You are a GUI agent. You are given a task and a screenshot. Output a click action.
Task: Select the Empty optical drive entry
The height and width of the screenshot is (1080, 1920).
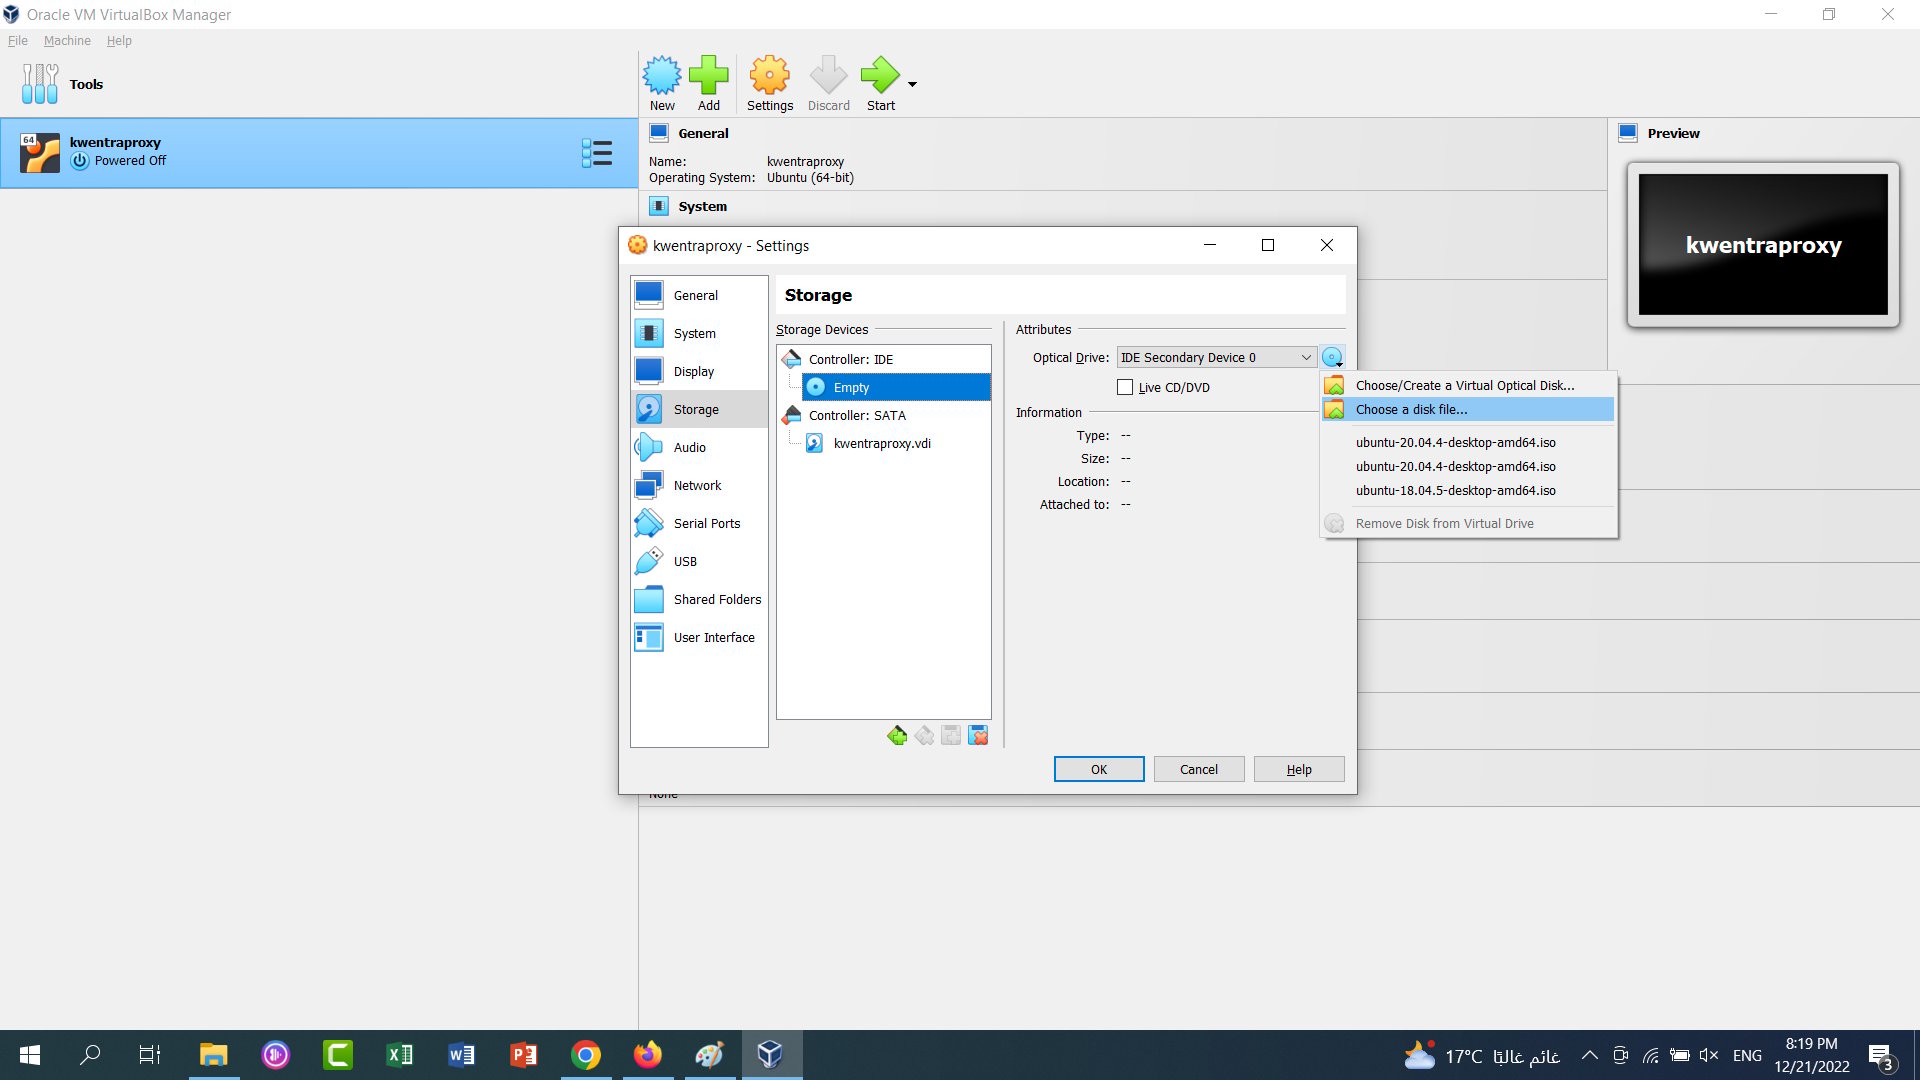[x=896, y=387]
